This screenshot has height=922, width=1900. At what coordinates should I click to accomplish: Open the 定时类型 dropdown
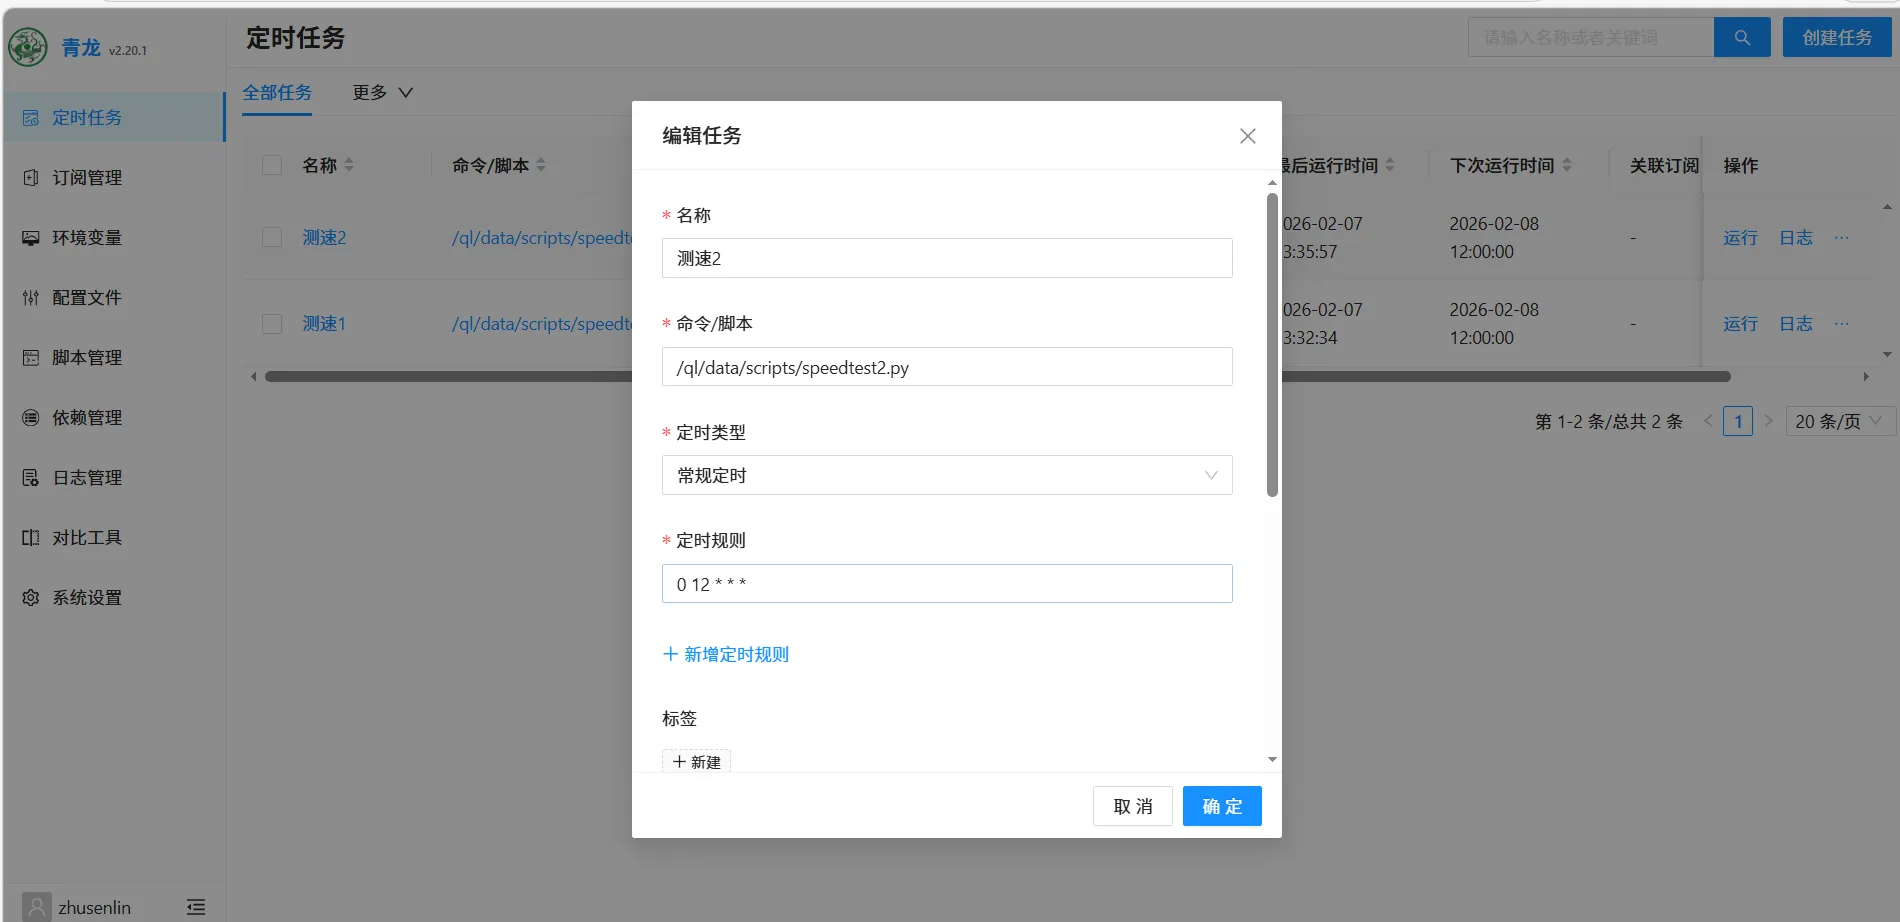point(946,476)
